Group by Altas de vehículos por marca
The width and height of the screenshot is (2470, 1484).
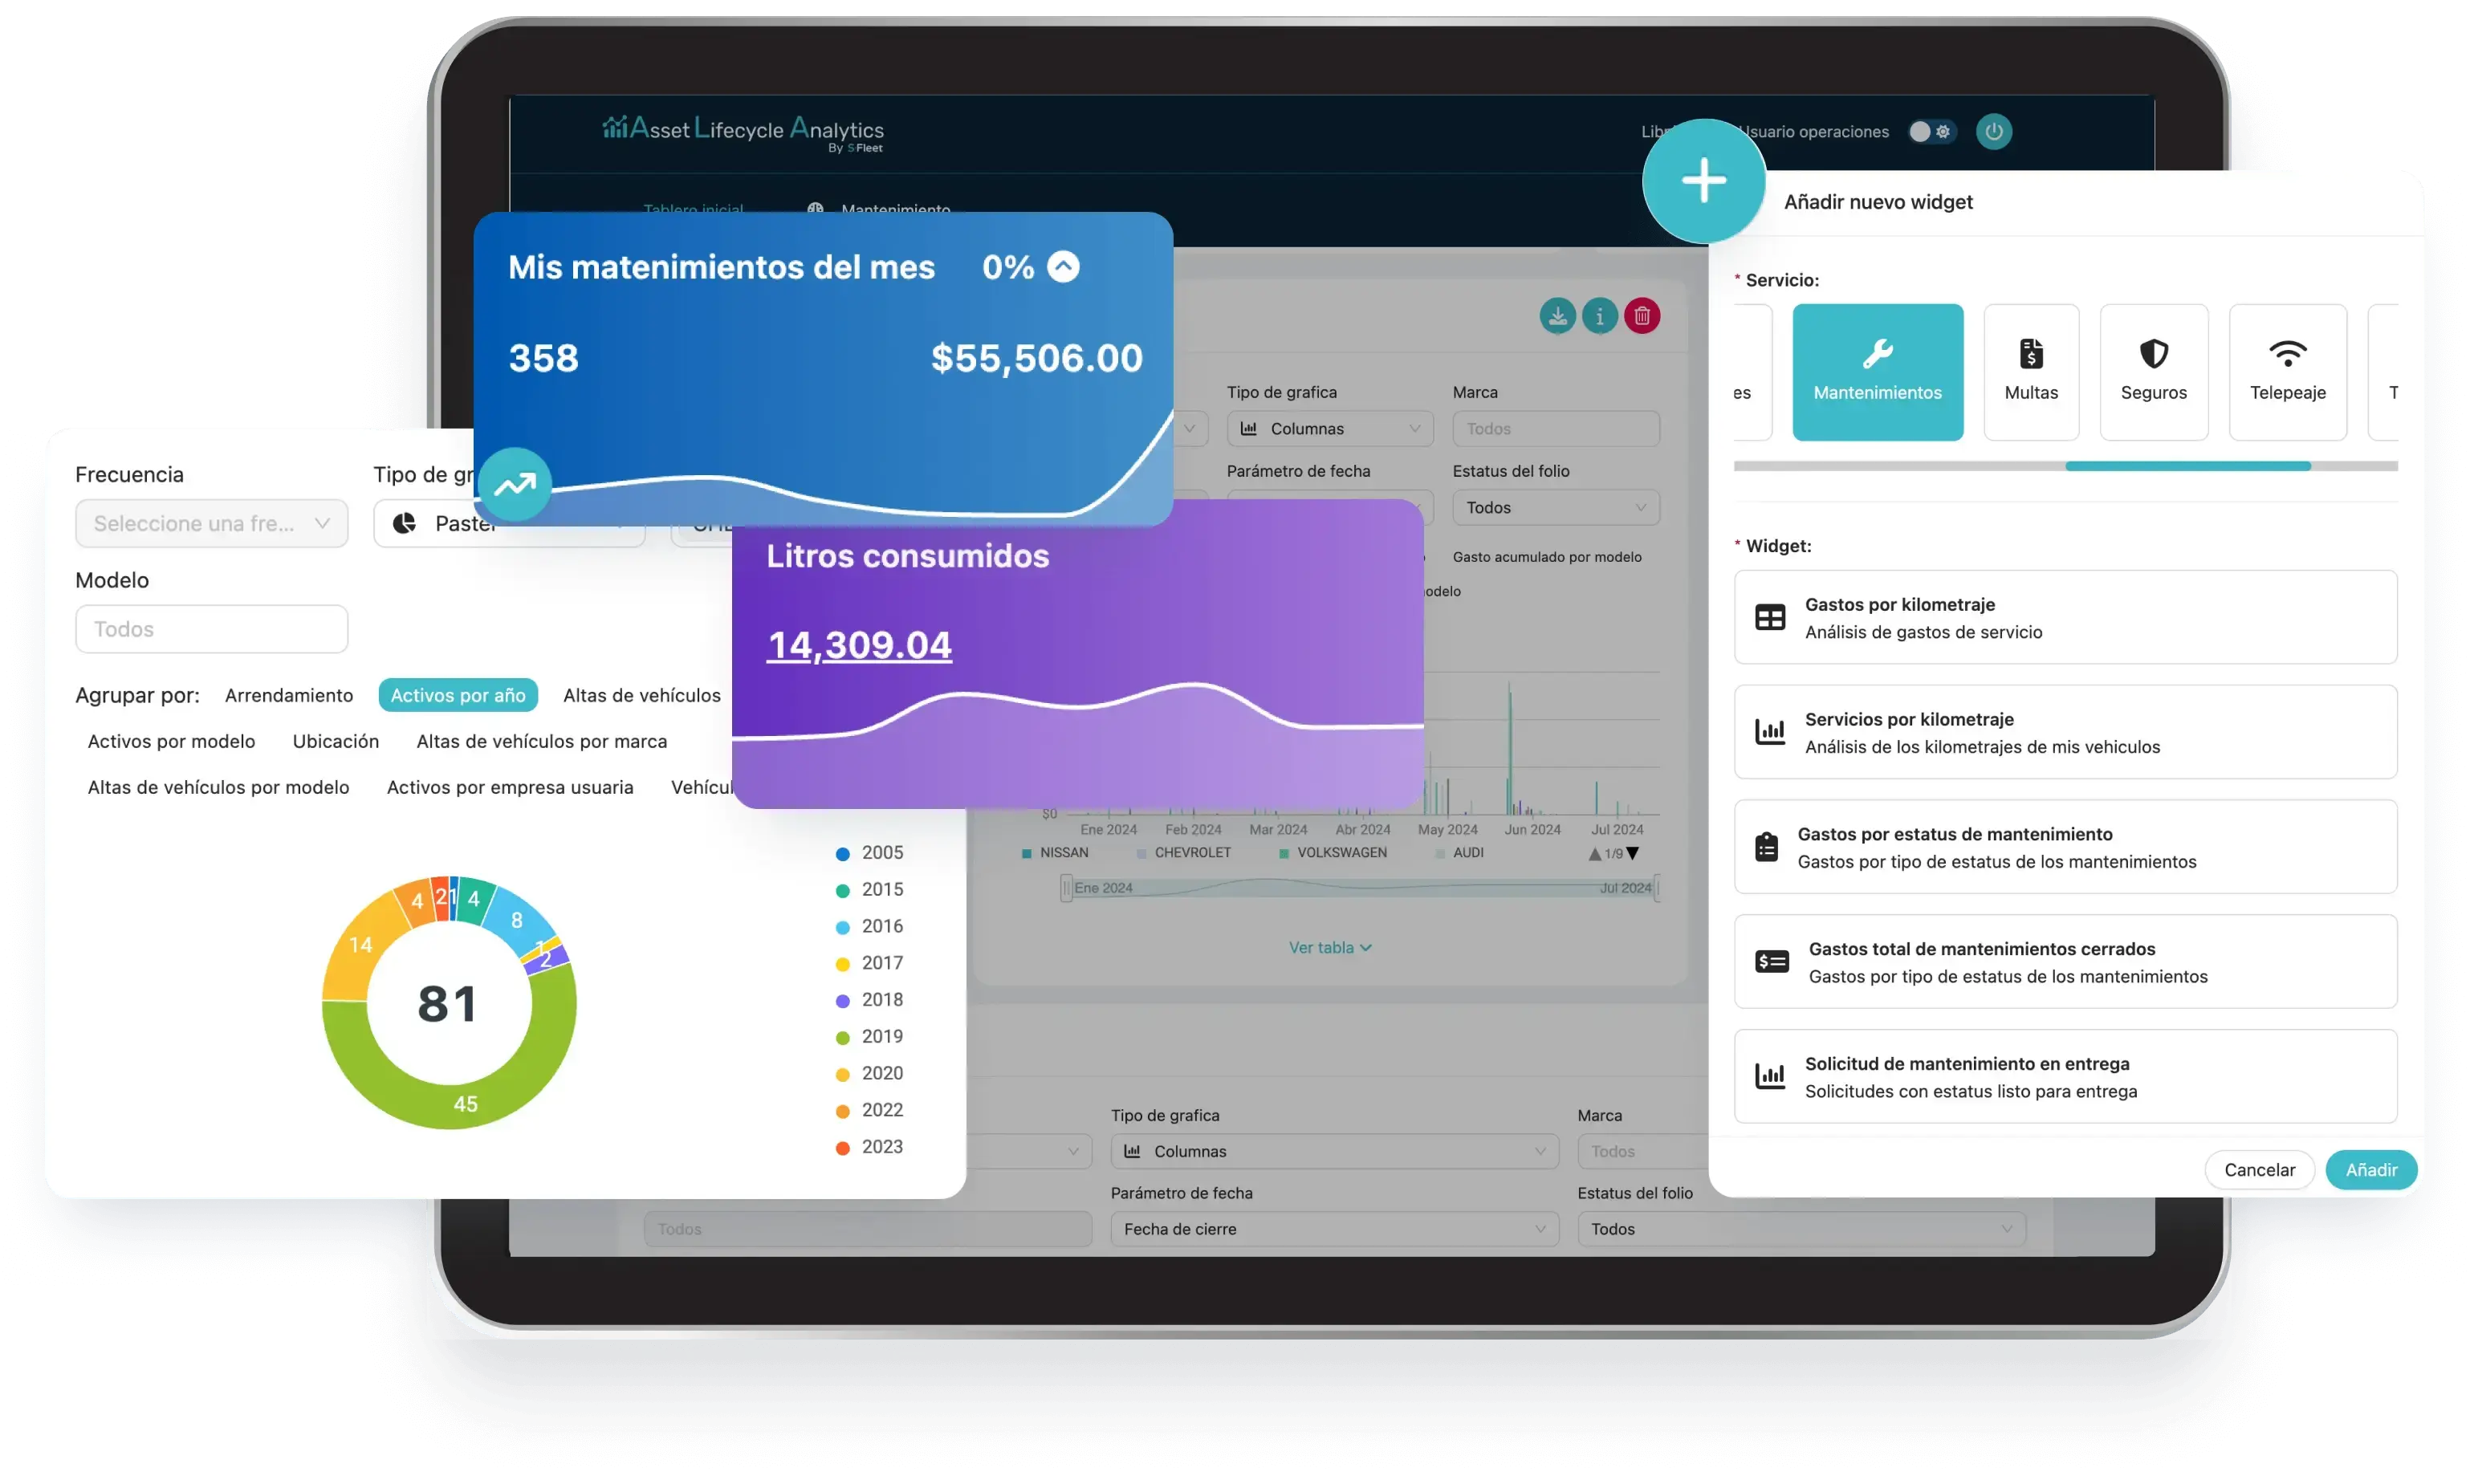click(541, 741)
